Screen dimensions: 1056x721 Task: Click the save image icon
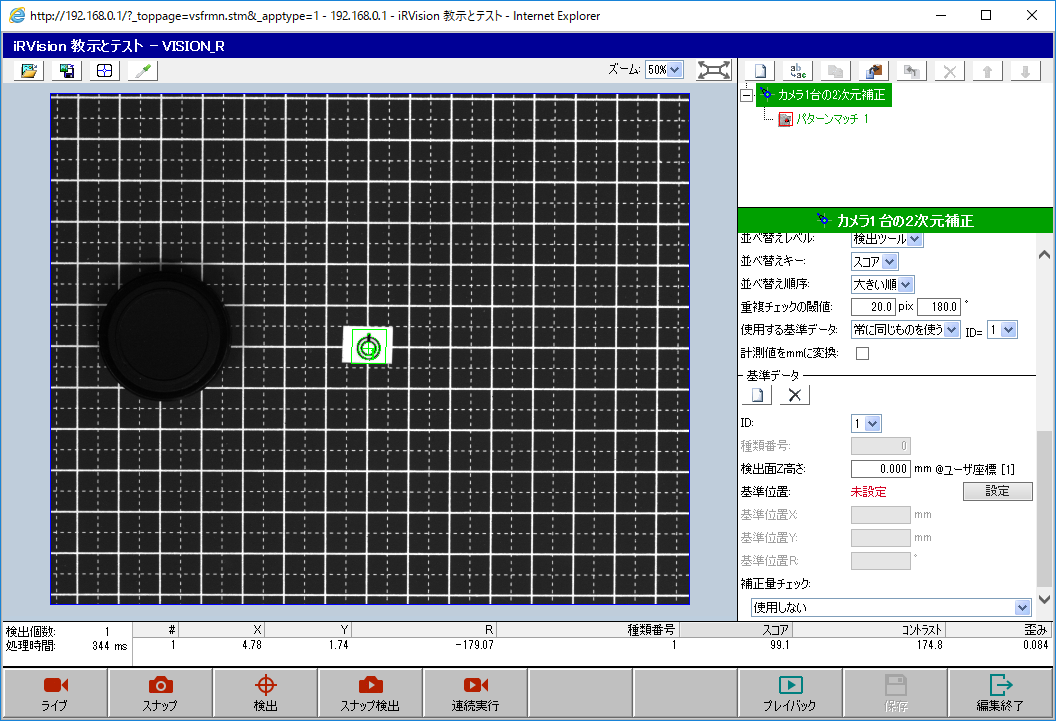click(x=67, y=71)
